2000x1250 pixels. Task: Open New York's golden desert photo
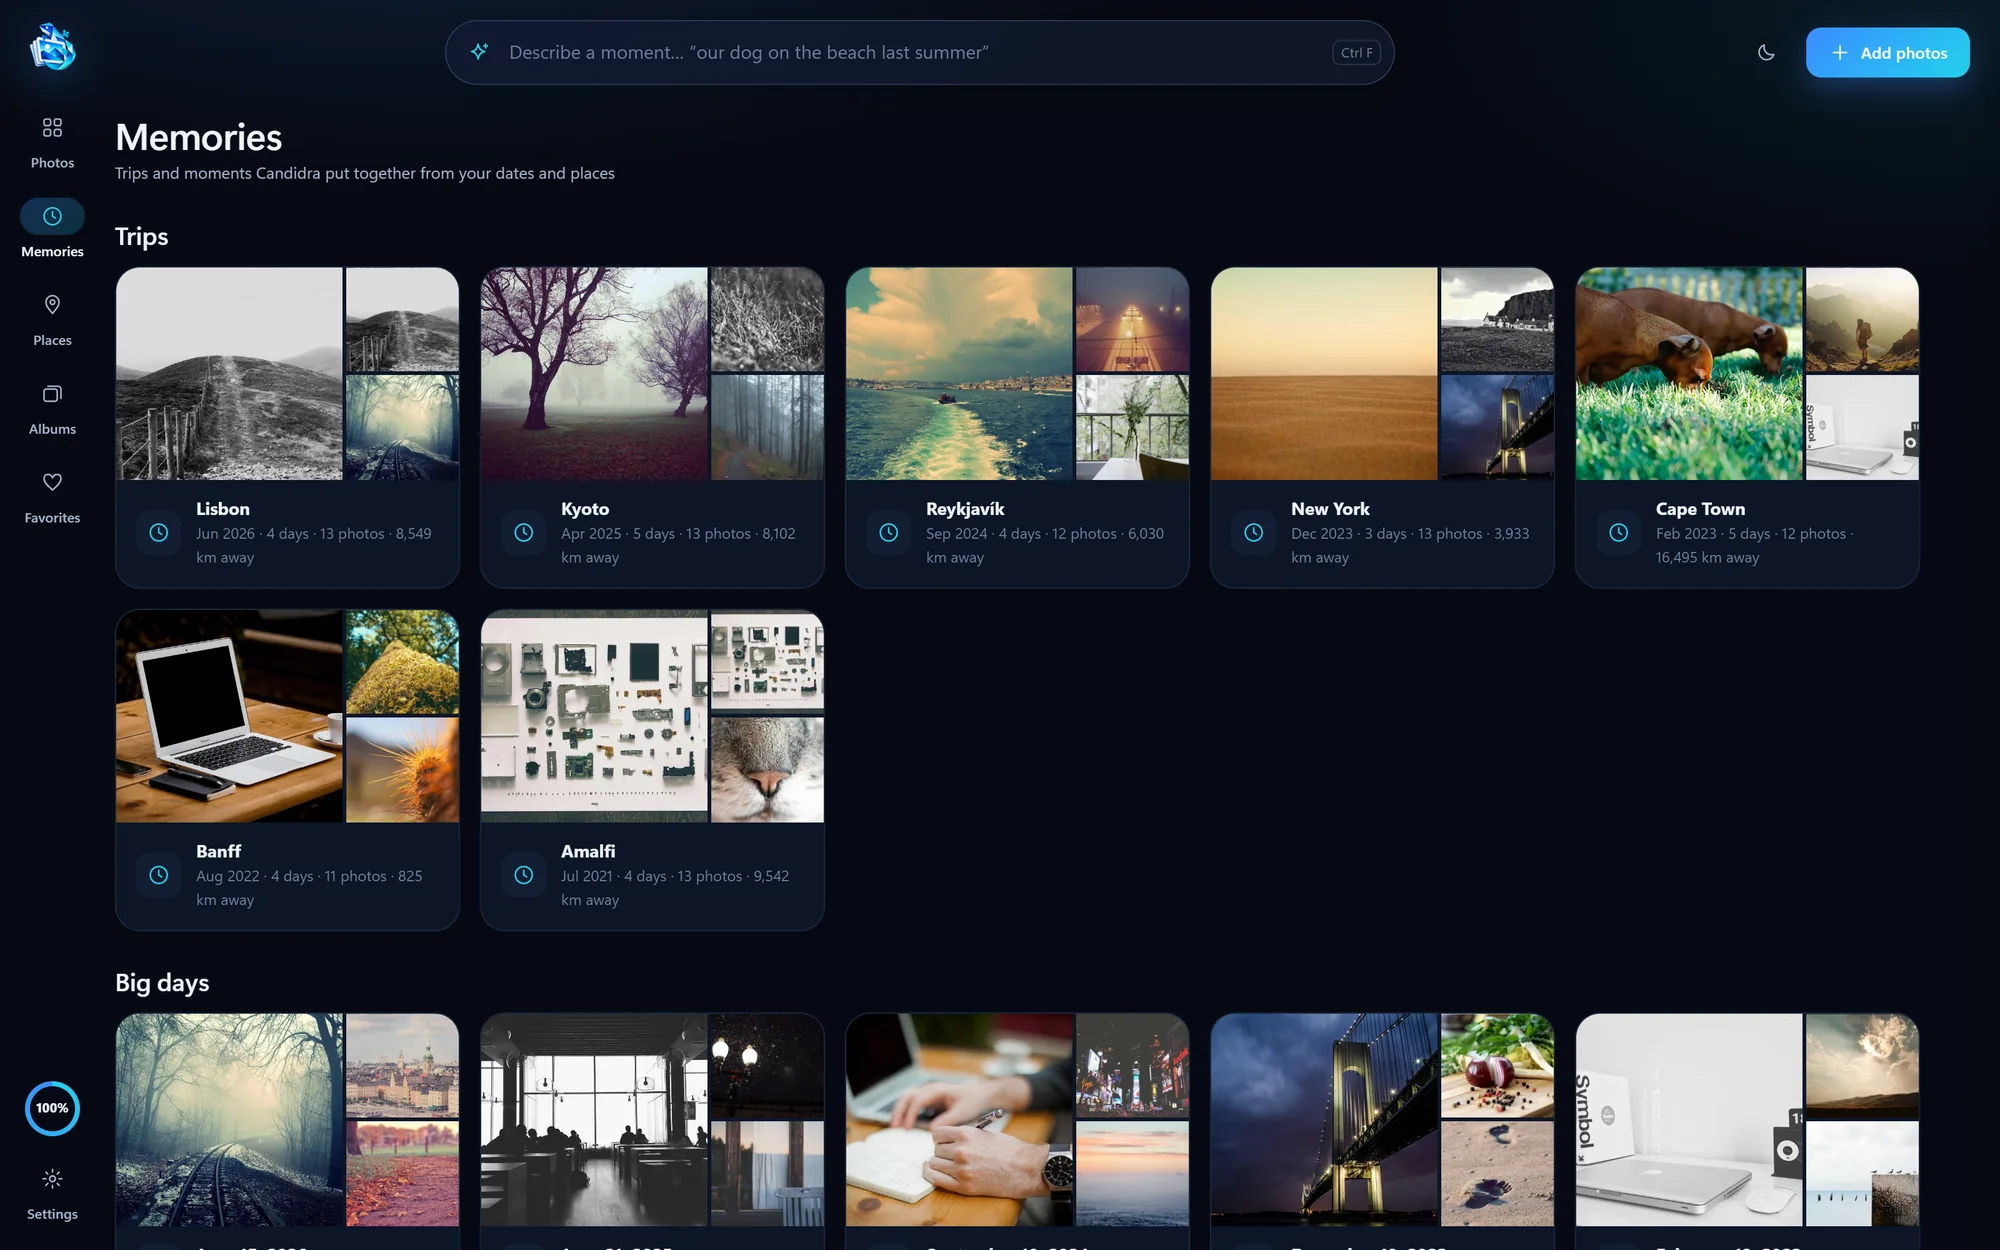[x=1324, y=374]
